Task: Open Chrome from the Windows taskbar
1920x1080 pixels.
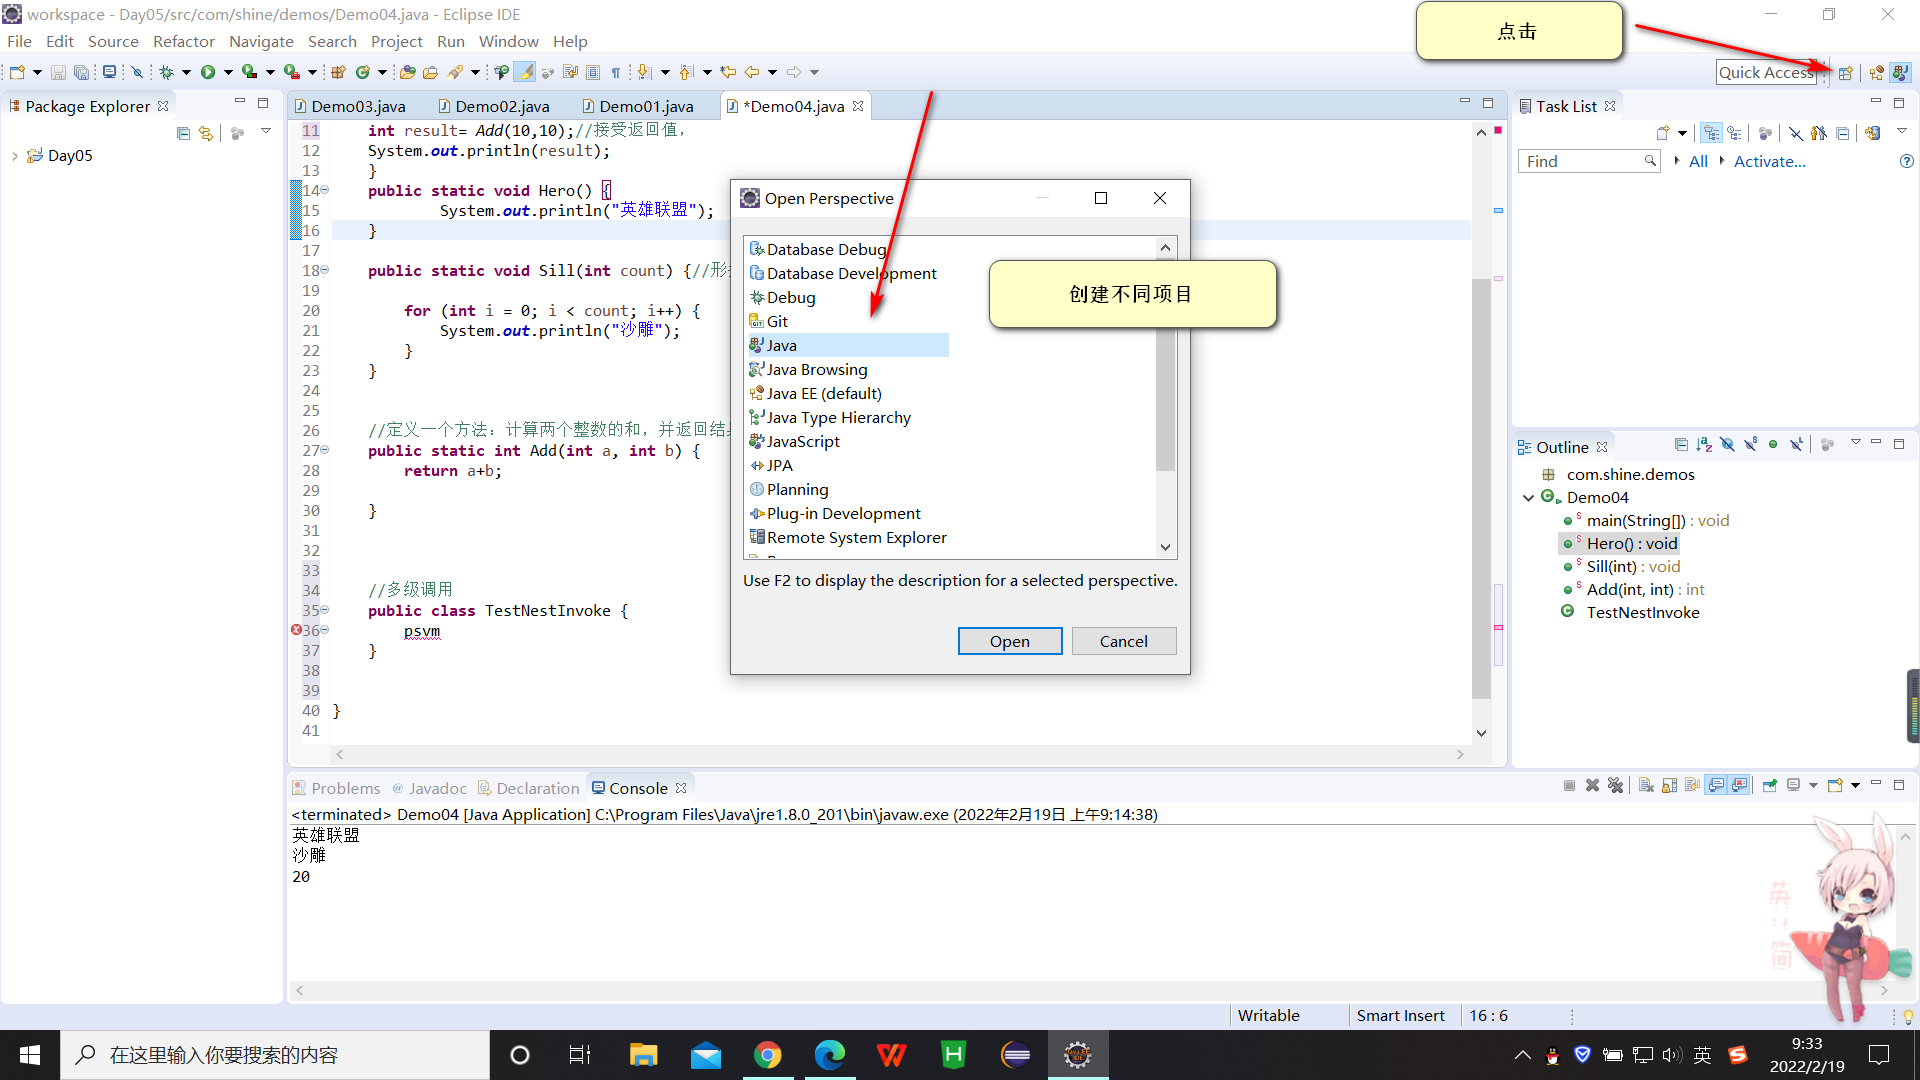Action: [x=767, y=1055]
